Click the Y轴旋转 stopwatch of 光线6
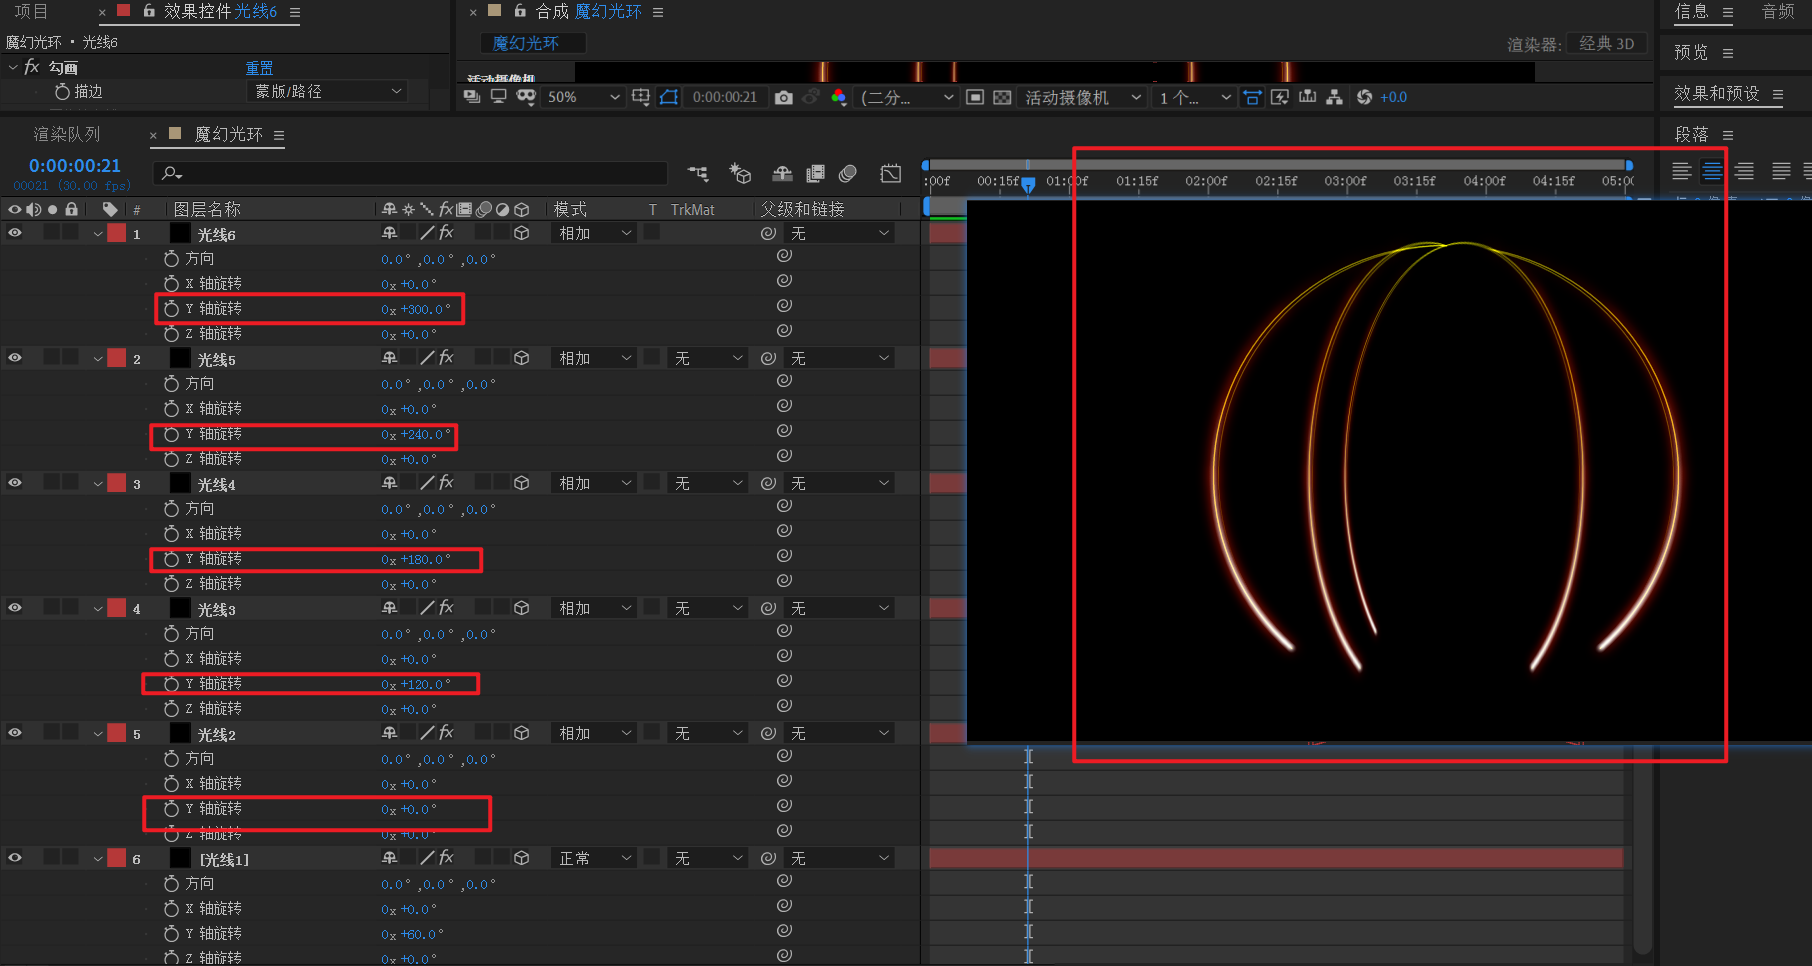This screenshot has height=966, width=1812. coord(171,309)
